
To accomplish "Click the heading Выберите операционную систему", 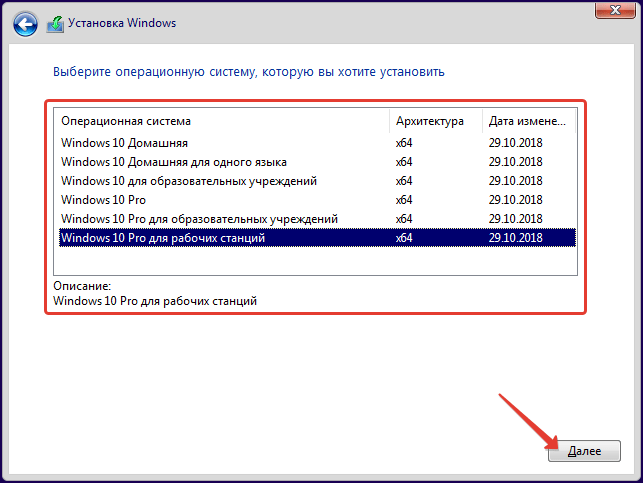I will 249,72.
